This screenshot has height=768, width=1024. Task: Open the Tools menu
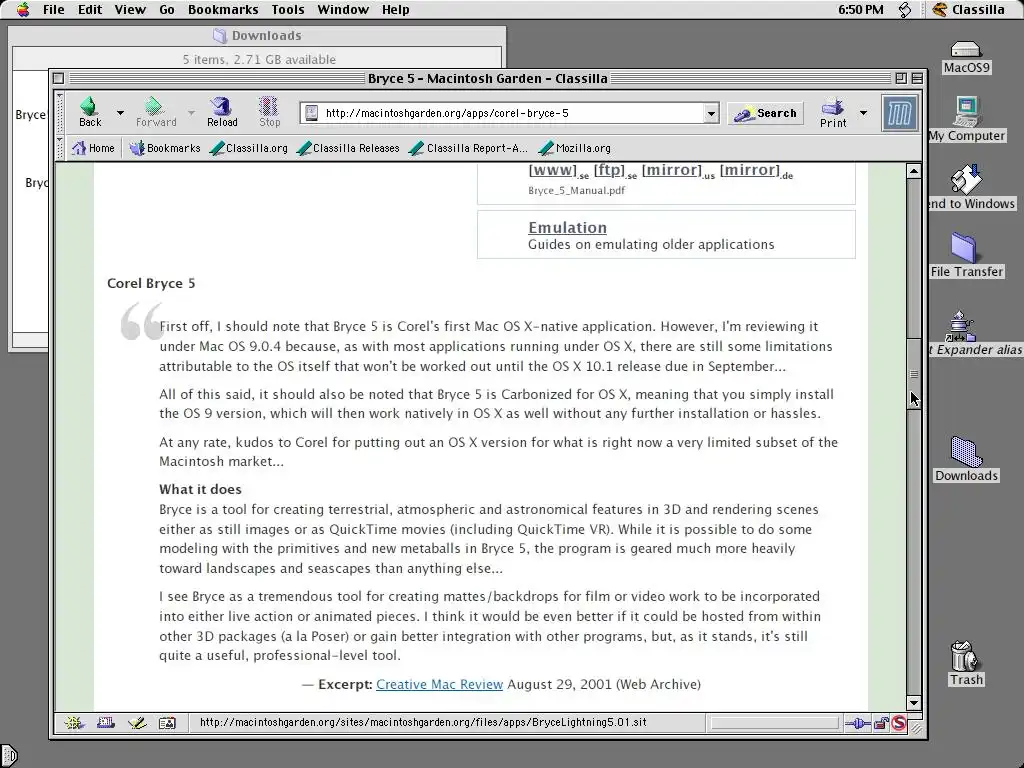(x=288, y=10)
